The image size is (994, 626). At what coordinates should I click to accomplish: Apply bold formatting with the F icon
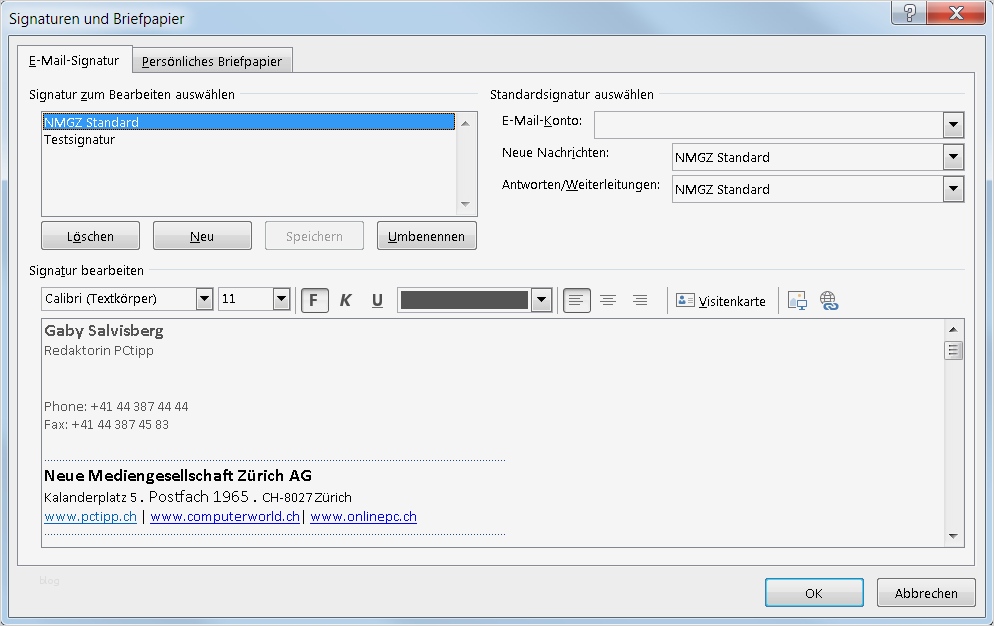tap(314, 300)
